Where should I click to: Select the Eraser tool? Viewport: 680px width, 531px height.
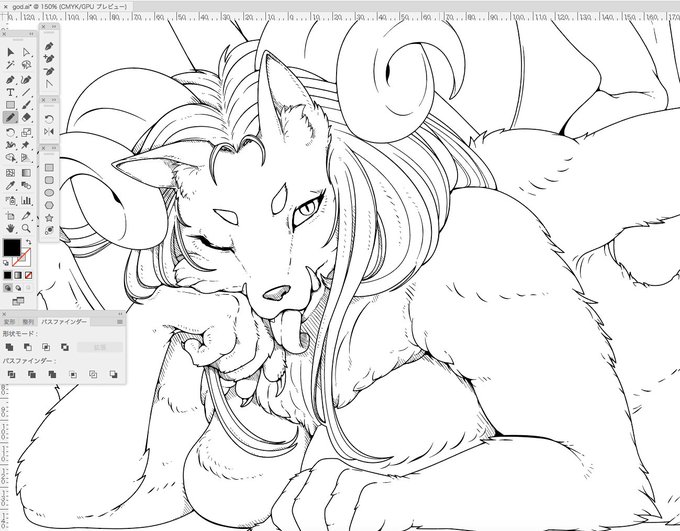point(26,118)
